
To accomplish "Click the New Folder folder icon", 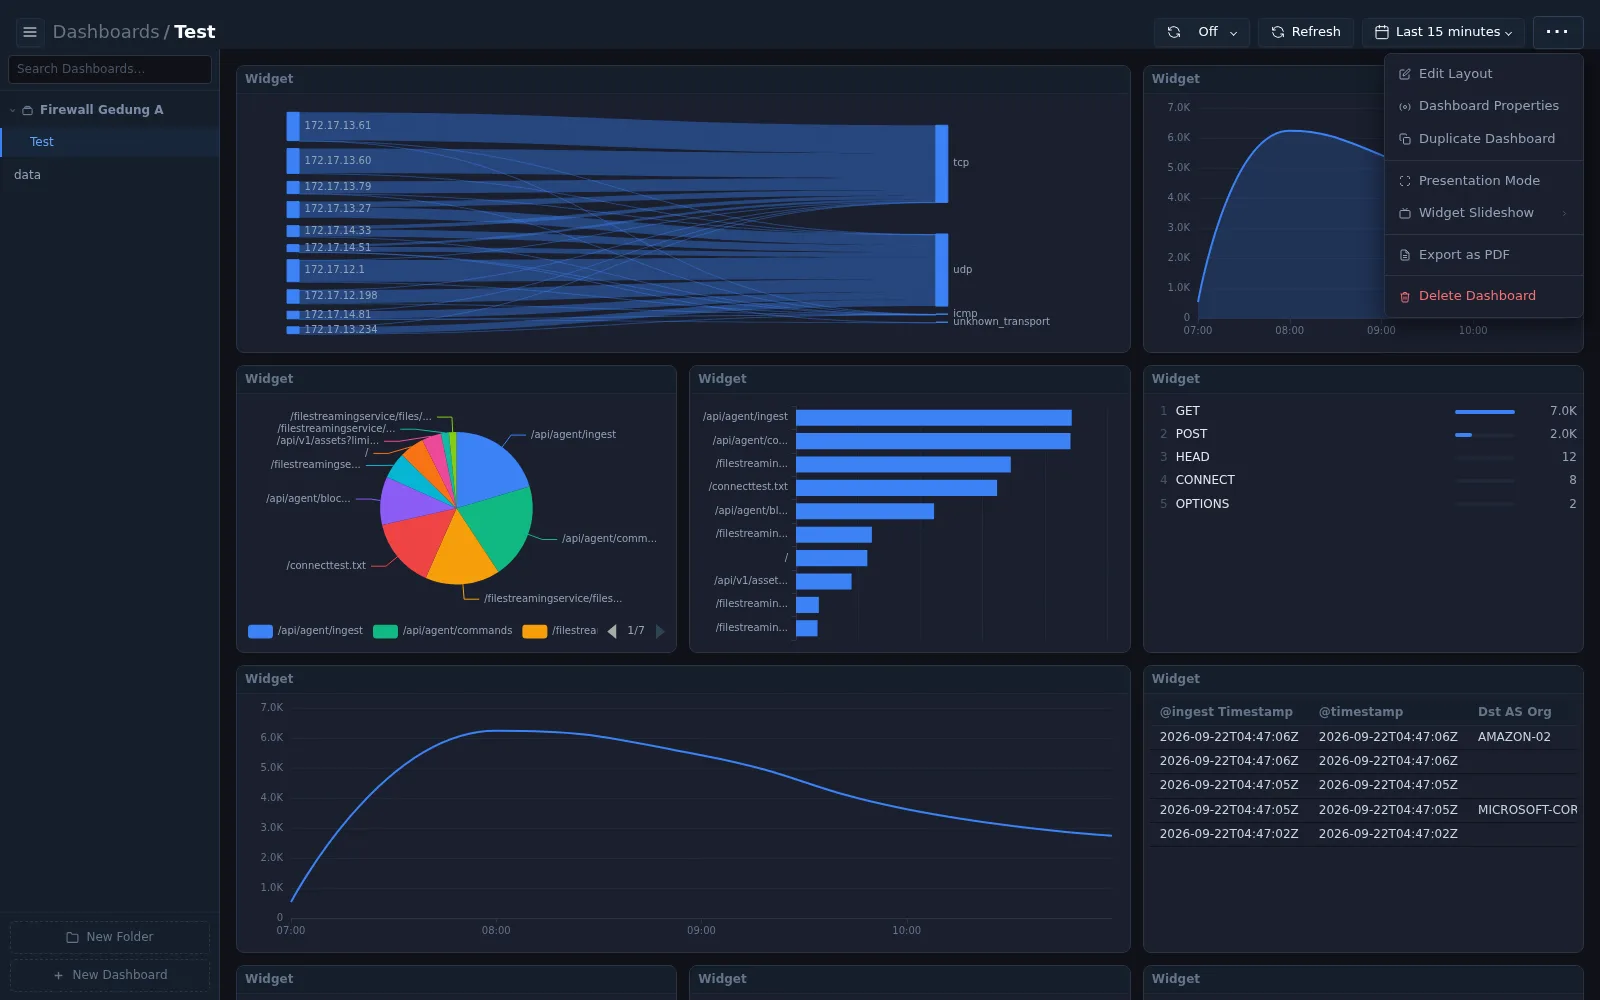I will (72, 937).
